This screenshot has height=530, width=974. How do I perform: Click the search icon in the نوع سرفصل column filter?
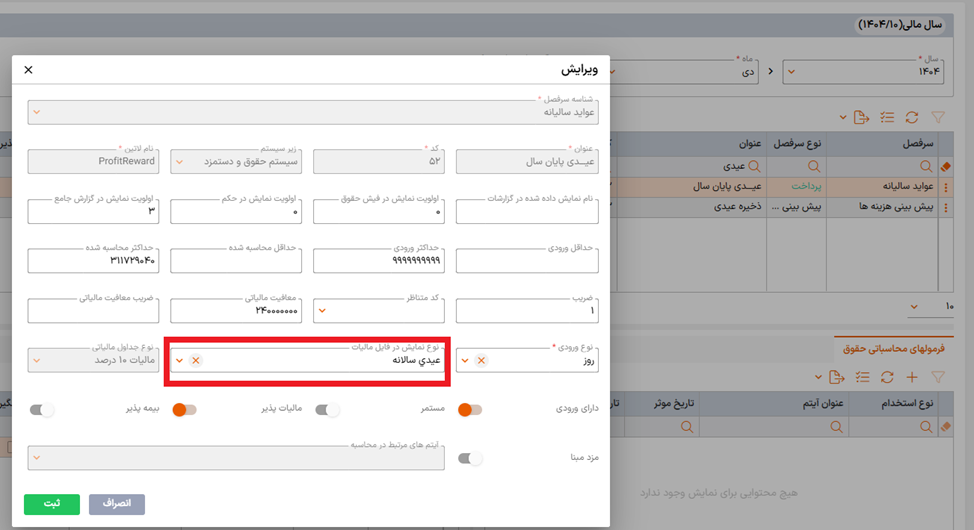click(814, 166)
